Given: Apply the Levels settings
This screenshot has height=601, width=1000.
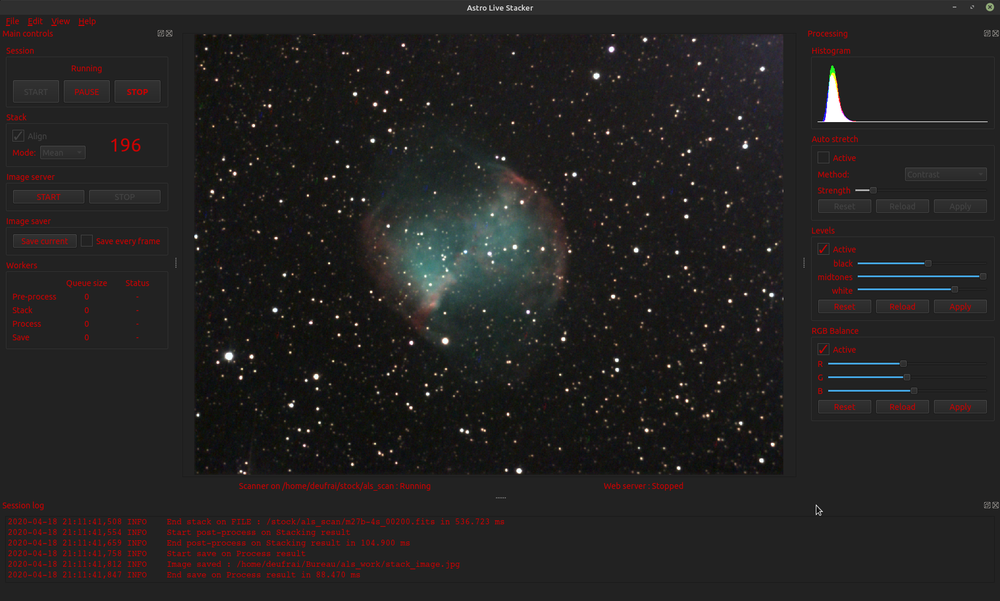Looking at the screenshot, I should [x=960, y=307].
